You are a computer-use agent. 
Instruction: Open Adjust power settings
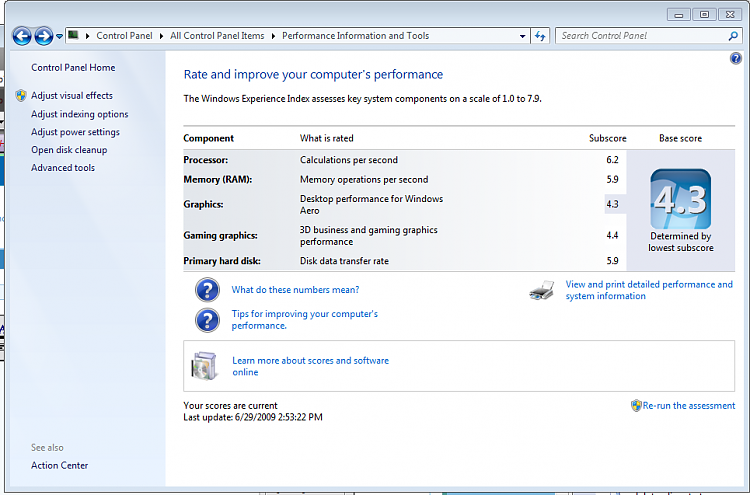click(x=75, y=132)
